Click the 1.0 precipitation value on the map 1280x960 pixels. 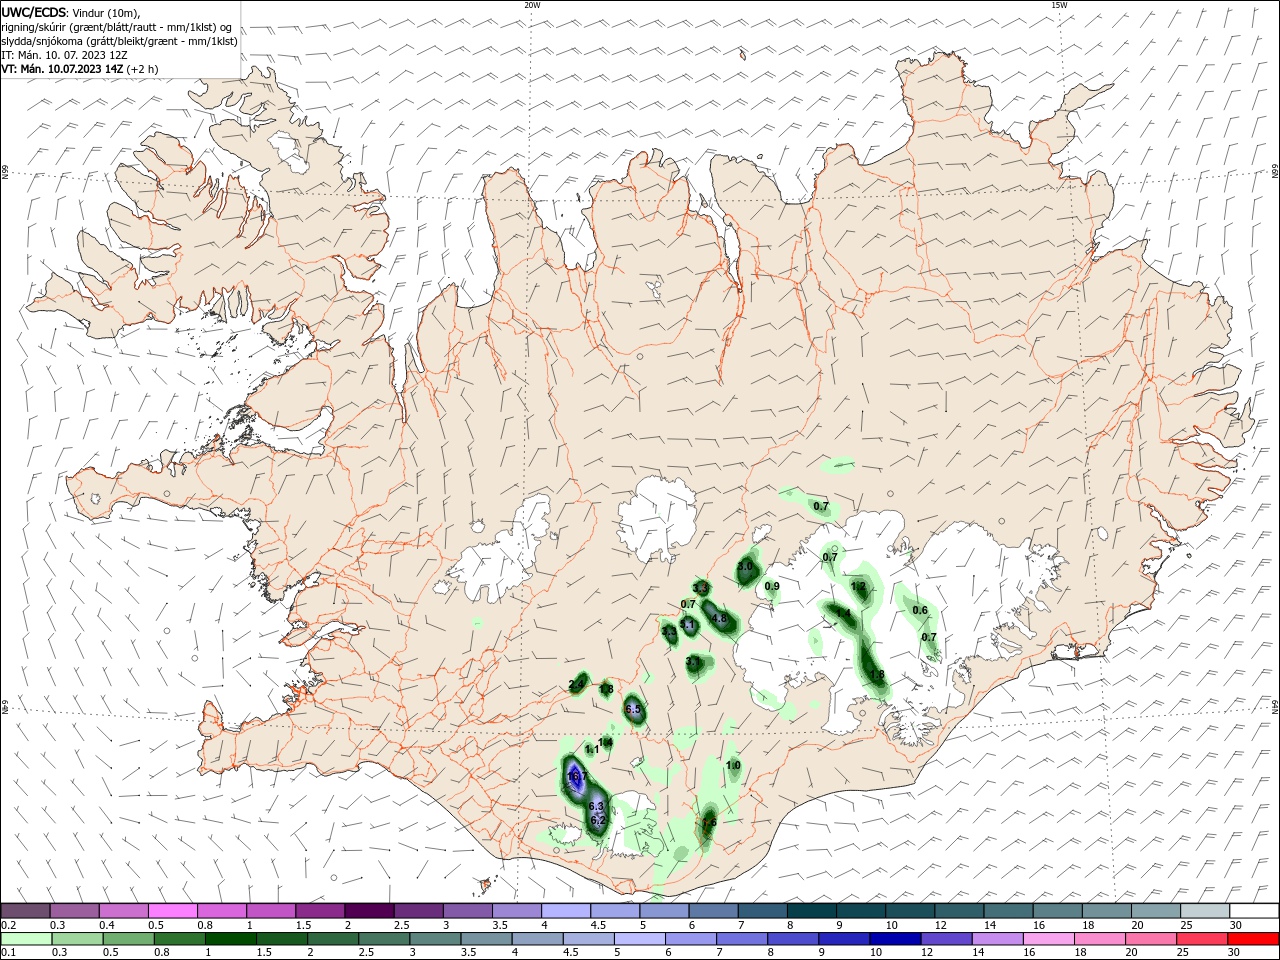point(733,765)
